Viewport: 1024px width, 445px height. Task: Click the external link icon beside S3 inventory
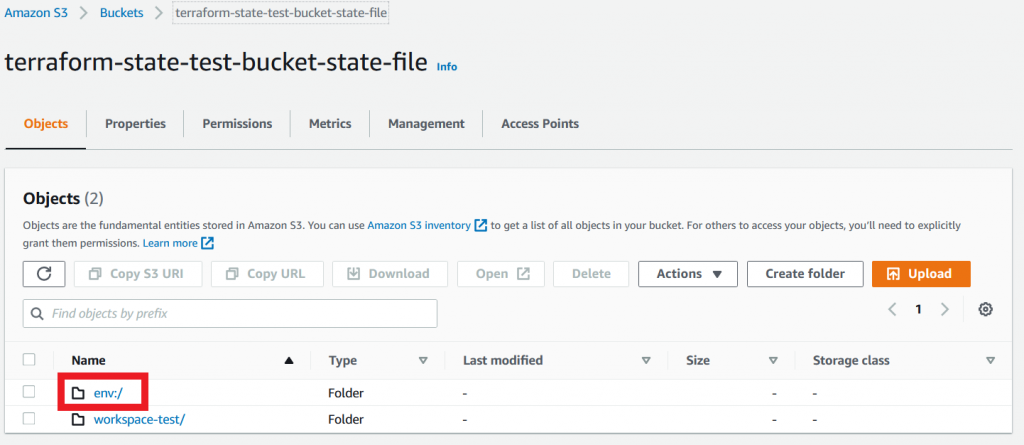click(x=481, y=226)
